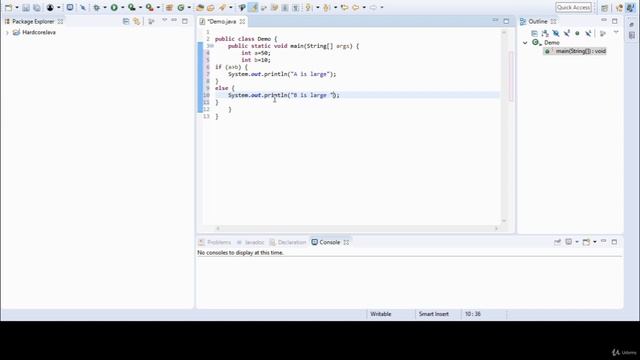This screenshot has height=360, width=640.
Task: Click the New file toolbar icon
Action: (9, 7)
